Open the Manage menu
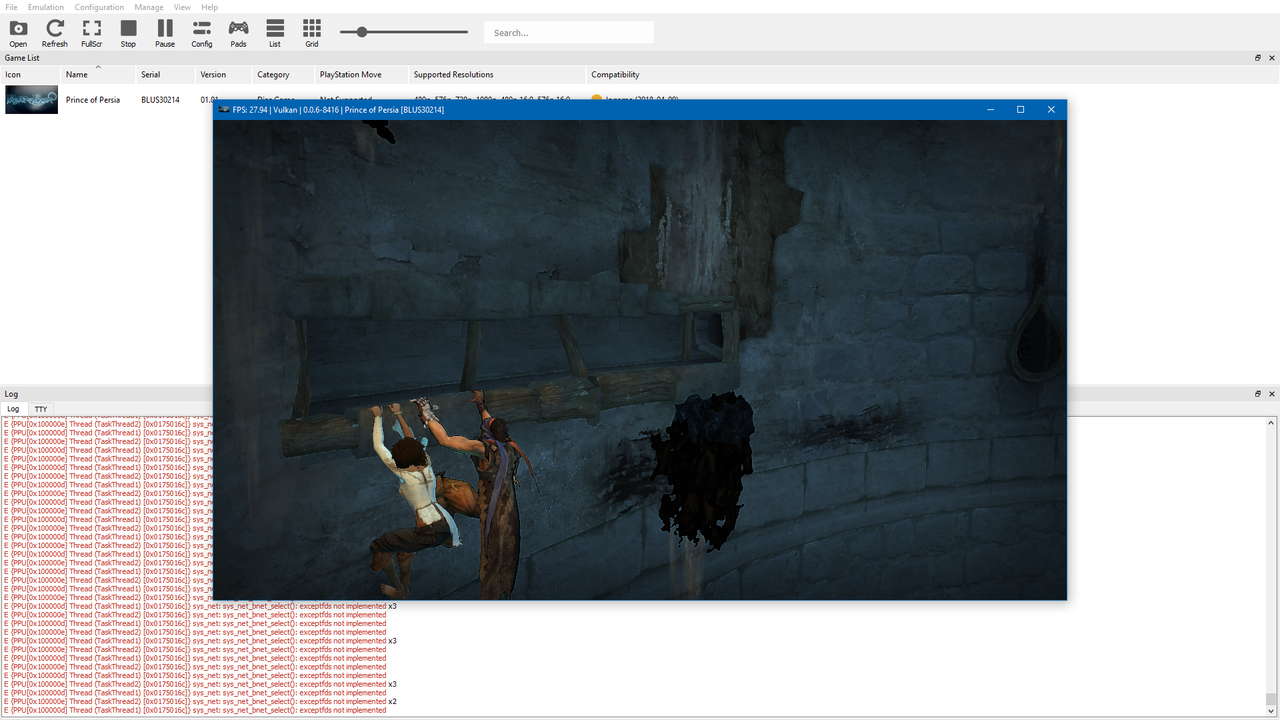1280x720 pixels. pos(149,7)
